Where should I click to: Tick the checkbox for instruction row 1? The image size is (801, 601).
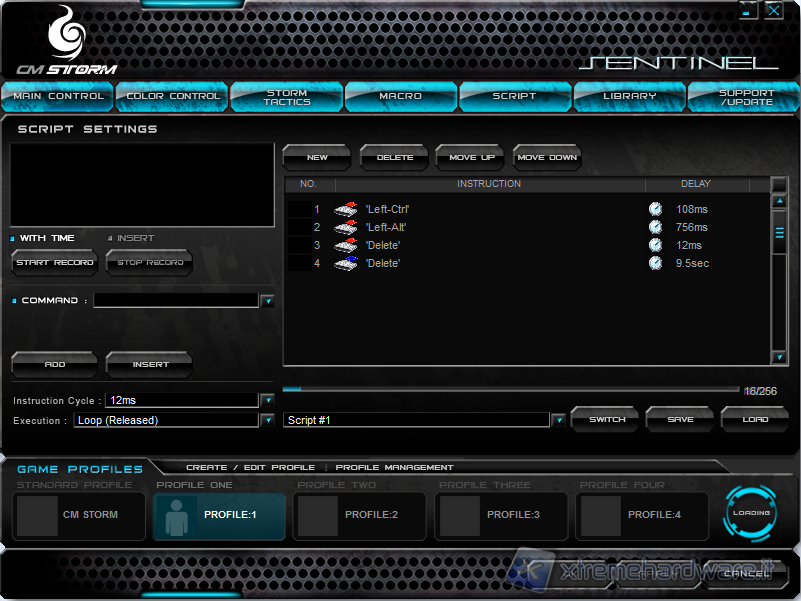[x=299, y=209]
